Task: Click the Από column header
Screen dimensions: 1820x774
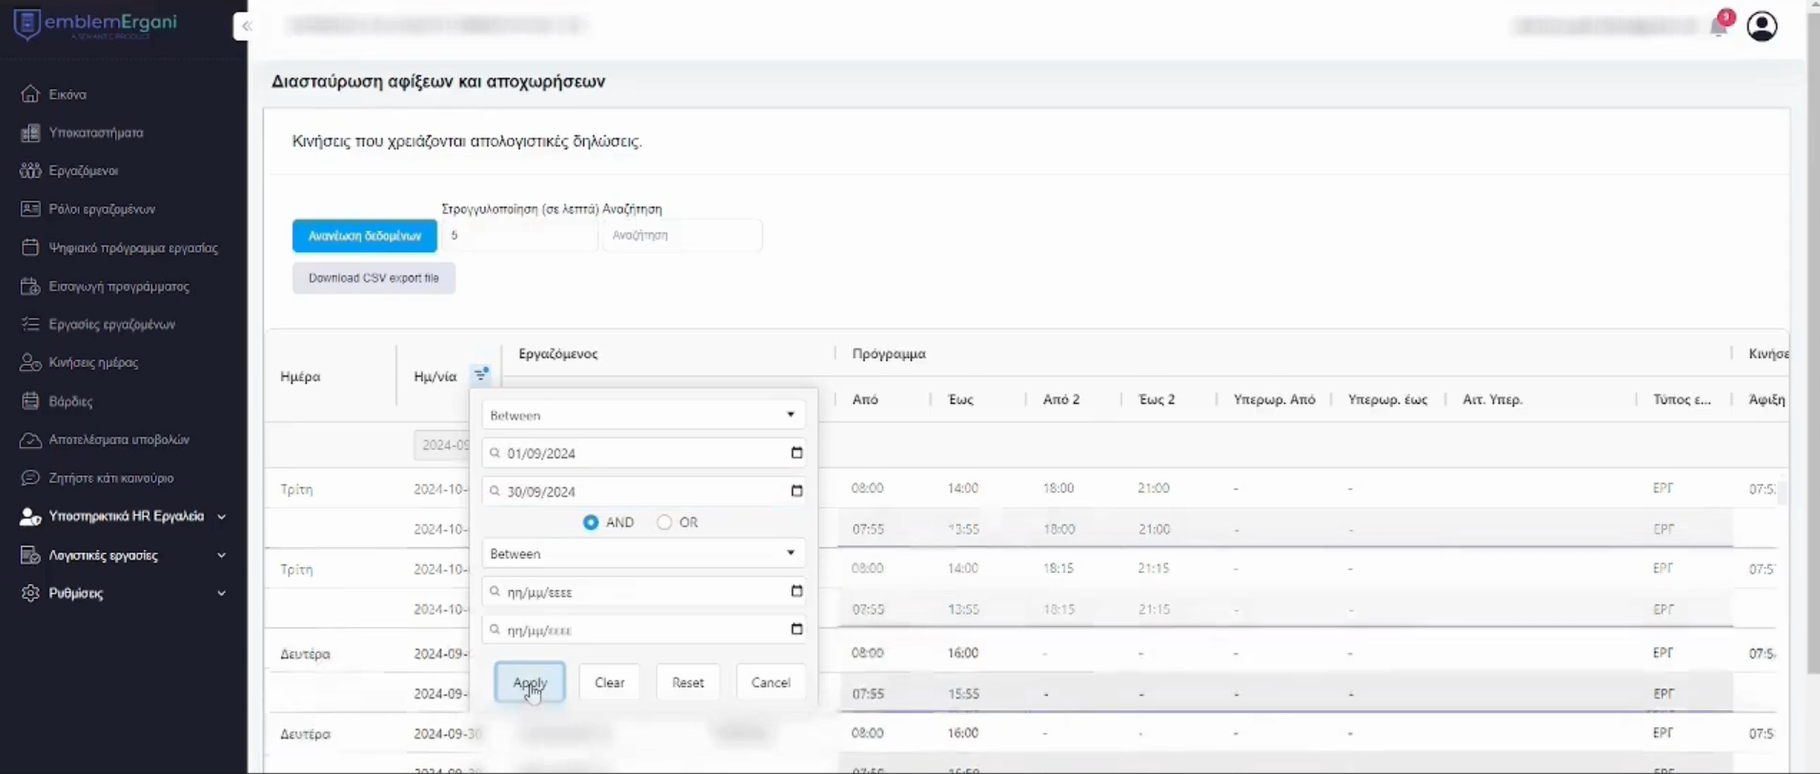Action: [x=865, y=399]
